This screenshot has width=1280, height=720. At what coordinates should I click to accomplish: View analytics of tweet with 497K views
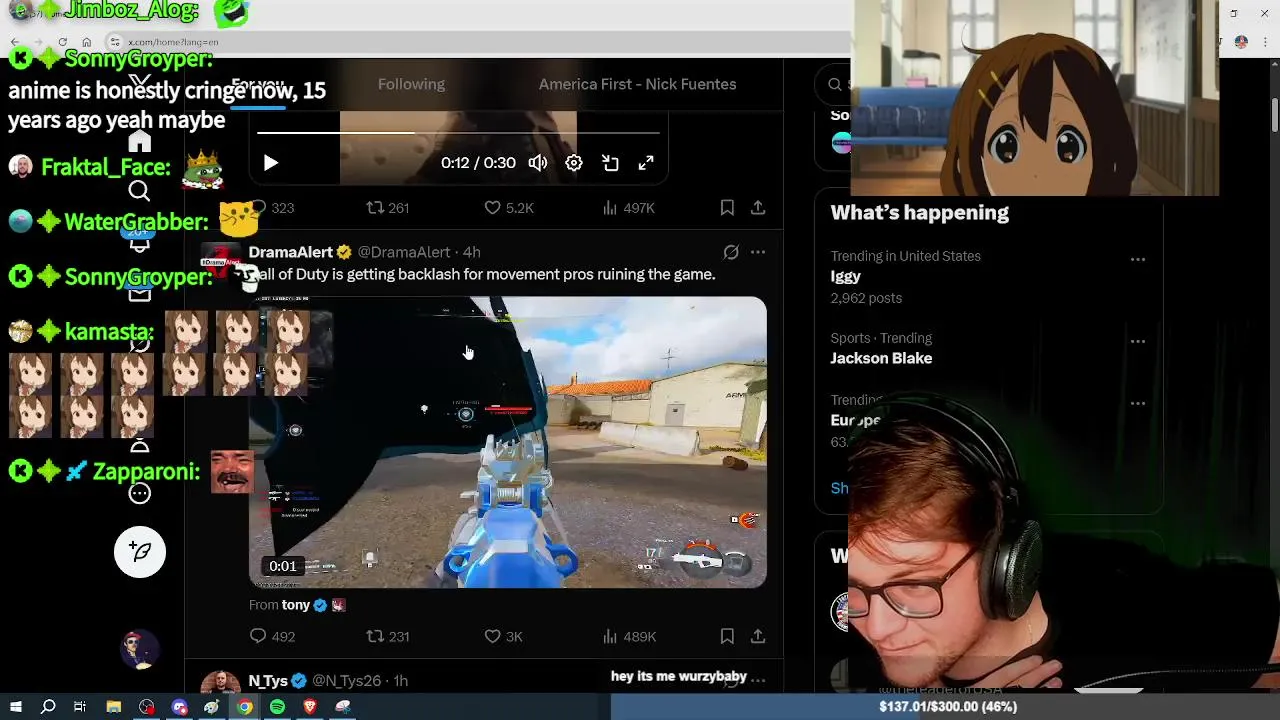tap(629, 208)
